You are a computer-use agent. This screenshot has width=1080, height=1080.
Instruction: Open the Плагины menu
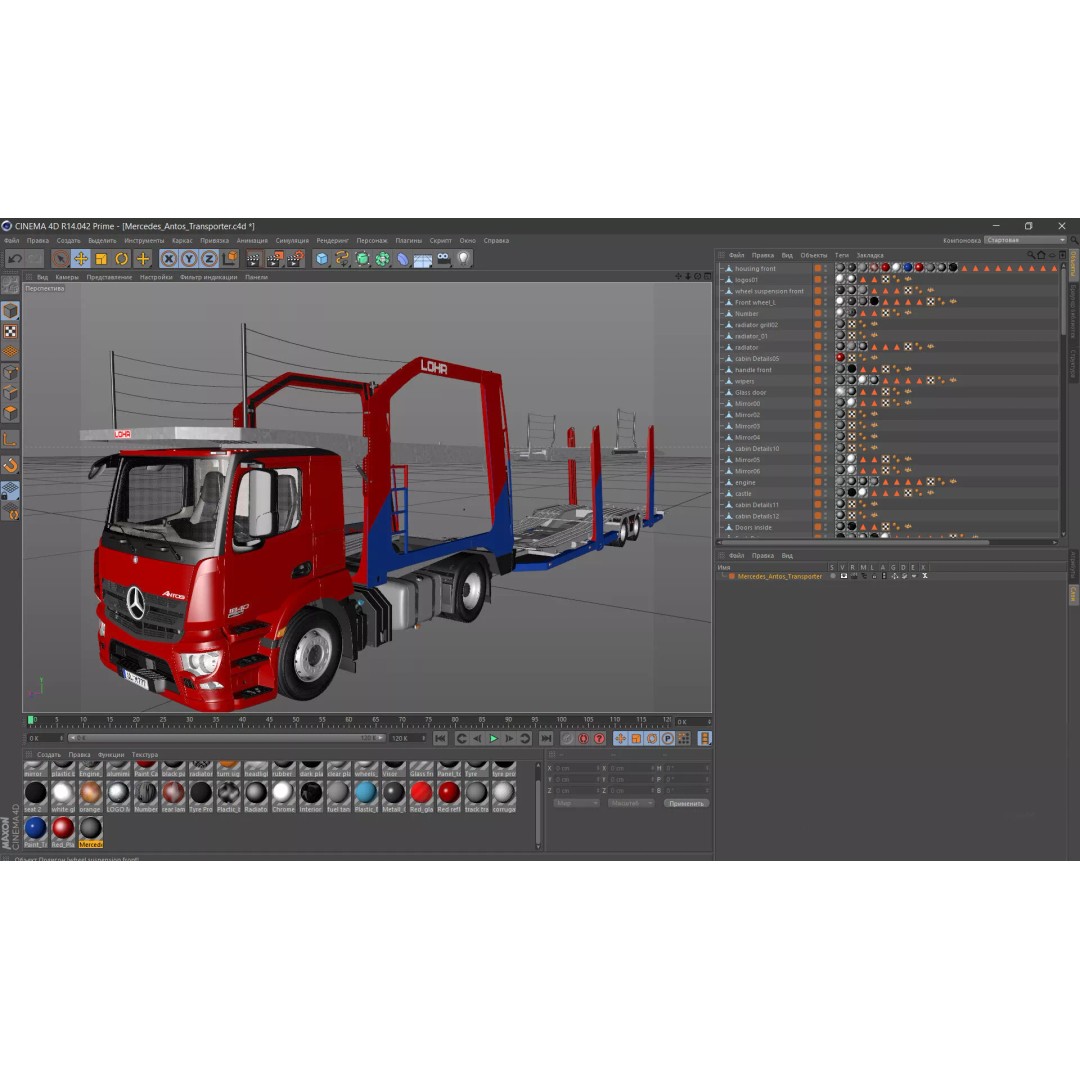click(x=408, y=240)
